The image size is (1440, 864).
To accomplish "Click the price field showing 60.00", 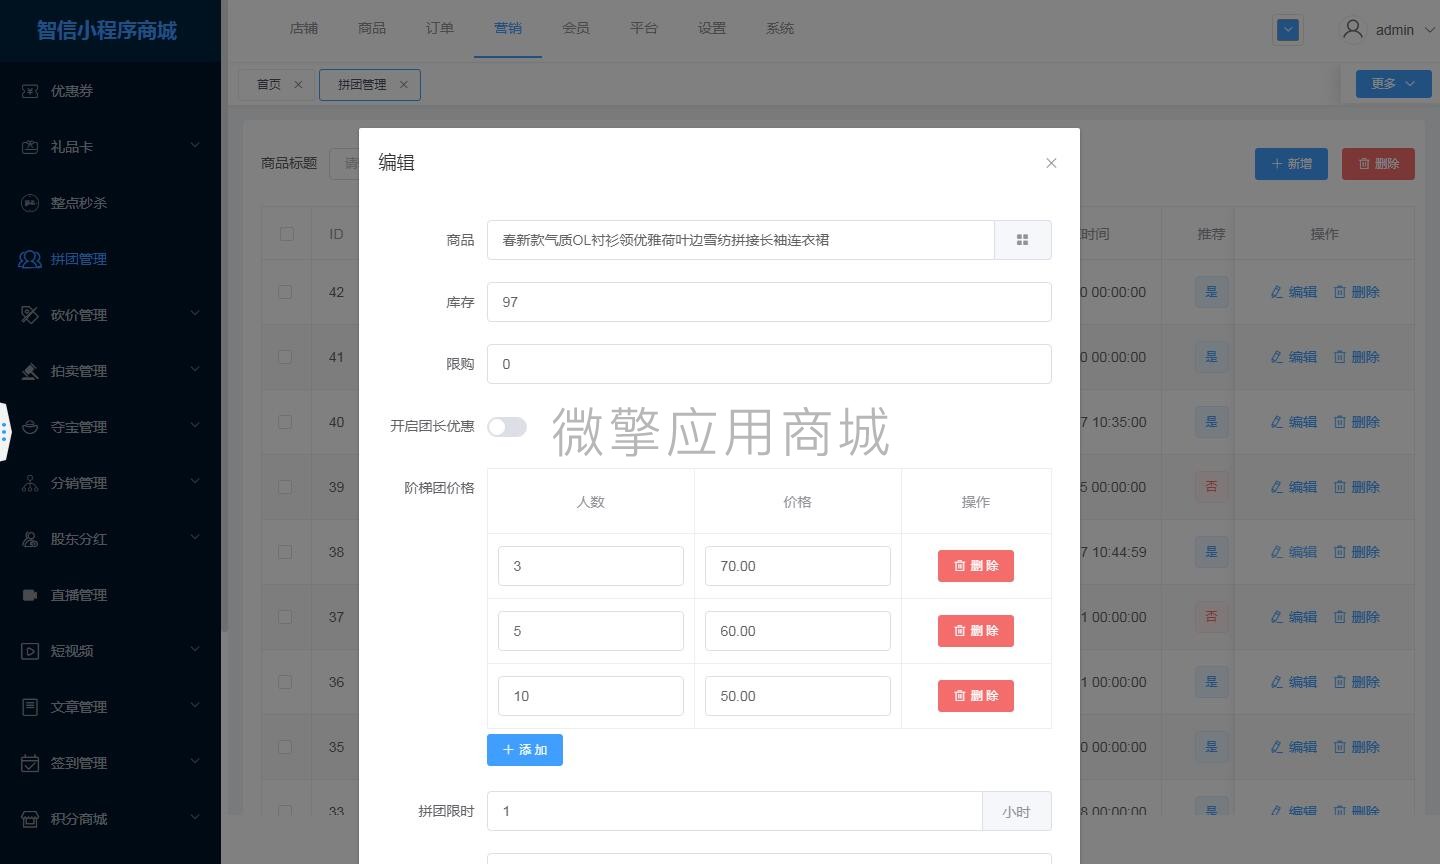I will pos(798,631).
